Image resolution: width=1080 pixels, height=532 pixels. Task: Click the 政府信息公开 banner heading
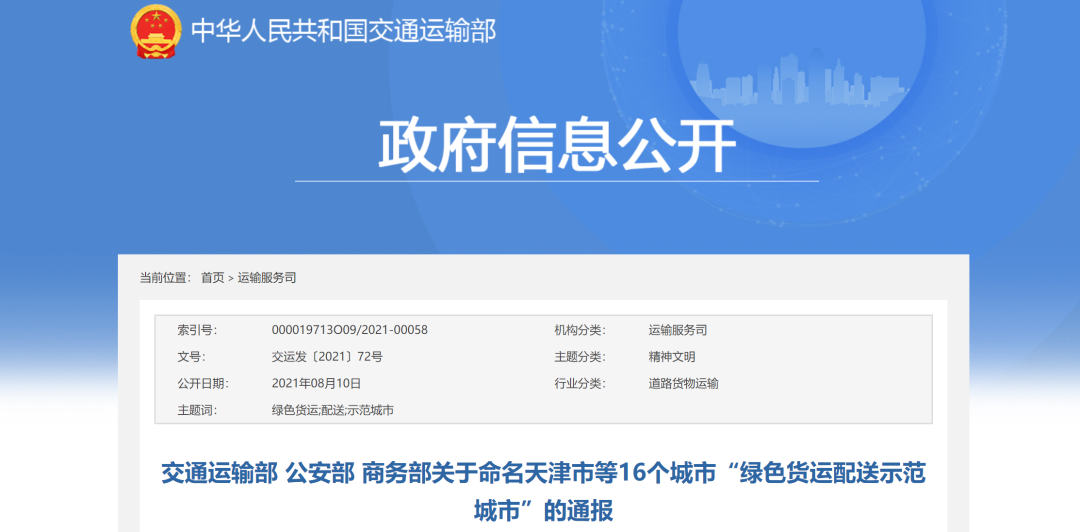point(557,147)
